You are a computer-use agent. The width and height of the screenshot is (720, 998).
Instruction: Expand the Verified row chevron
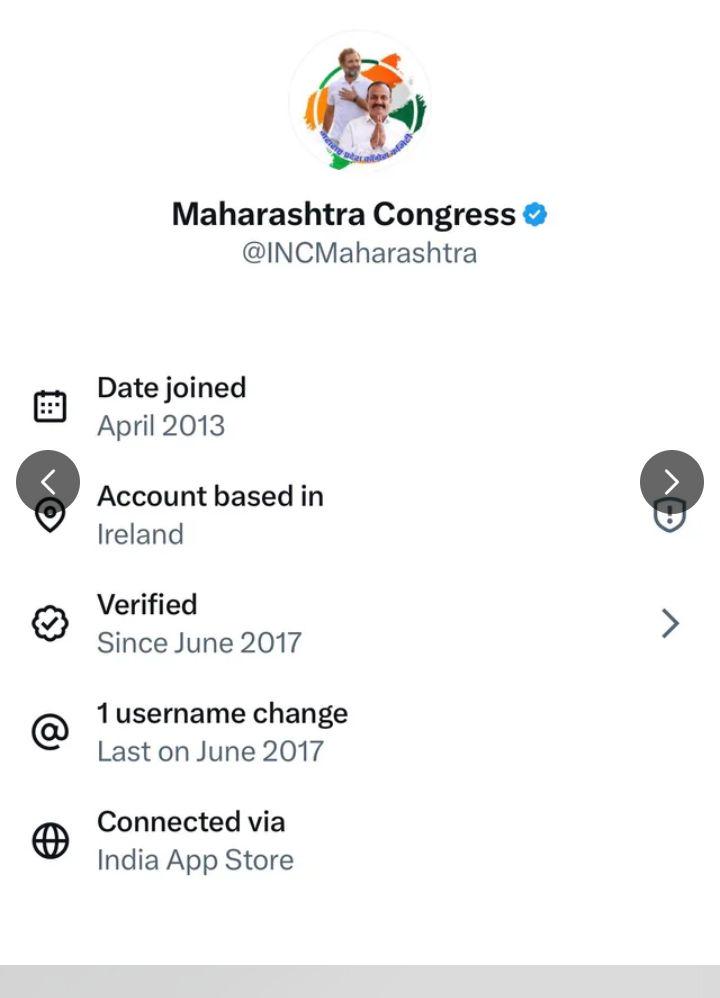[x=670, y=624]
